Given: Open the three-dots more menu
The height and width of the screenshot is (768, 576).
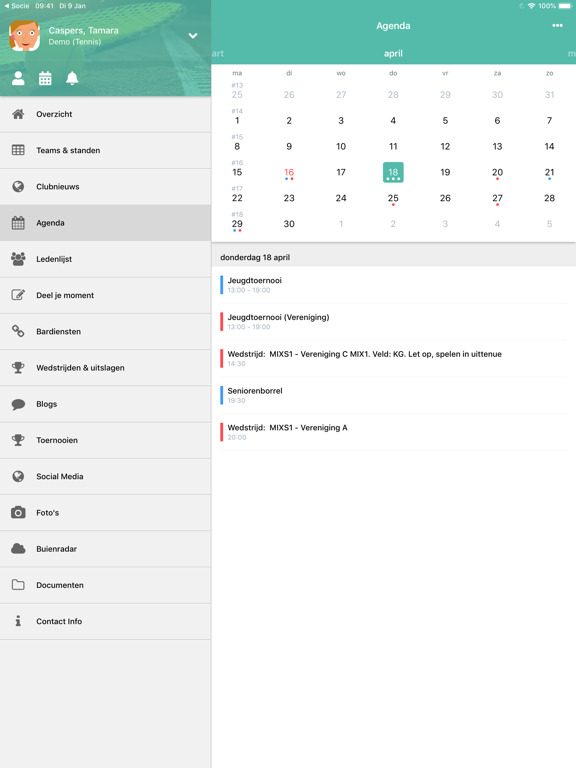Looking at the screenshot, I should coord(557,25).
